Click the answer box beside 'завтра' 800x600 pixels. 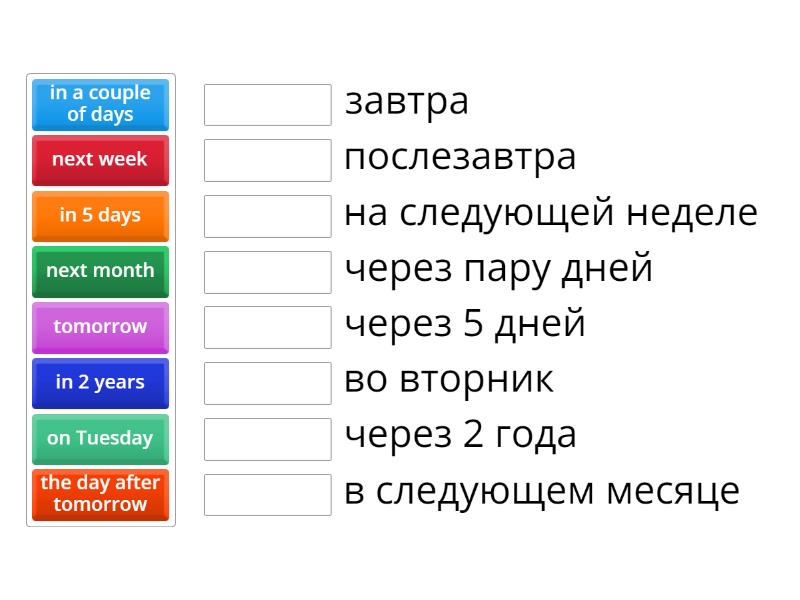(x=267, y=104)
